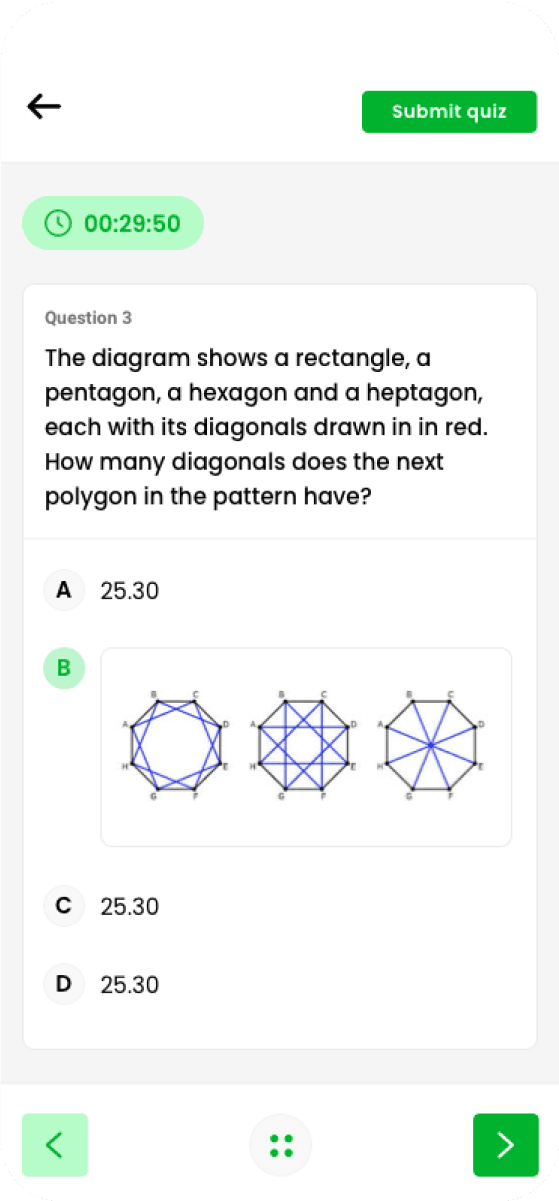The height and width of the screenshot is (1201, 559).
Task: Go to the next question arrow
Action: (505, 1145)
